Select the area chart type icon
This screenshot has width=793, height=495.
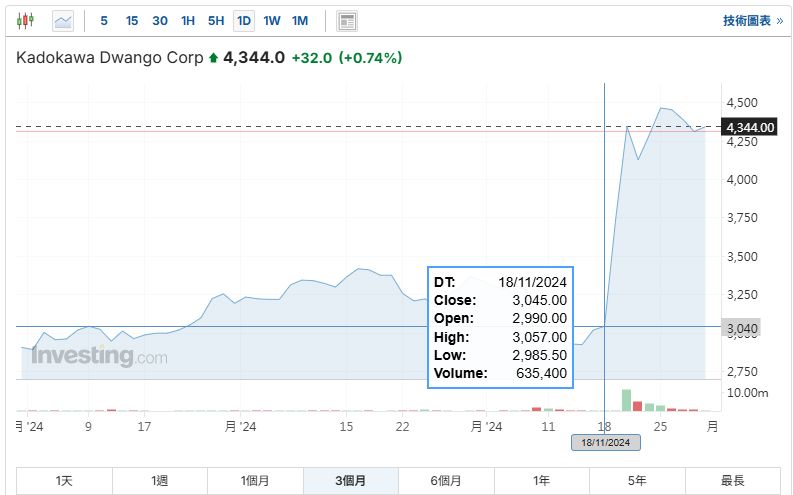pos(63,20)
